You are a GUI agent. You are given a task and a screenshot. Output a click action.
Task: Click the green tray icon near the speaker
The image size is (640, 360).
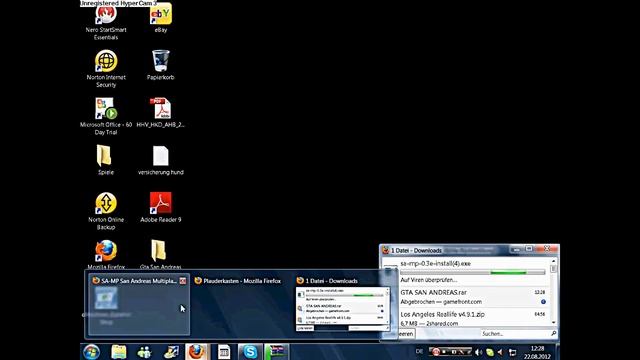pos(490,352)
